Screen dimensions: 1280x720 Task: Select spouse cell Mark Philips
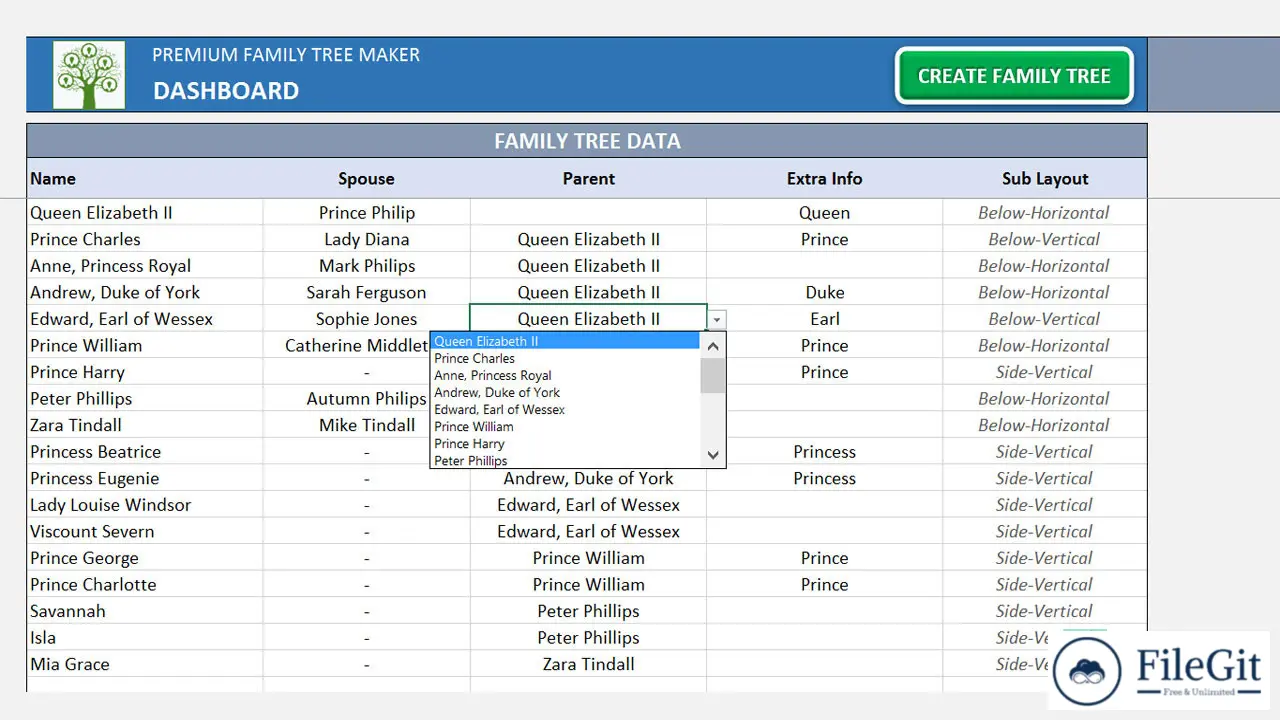point(367,266)
